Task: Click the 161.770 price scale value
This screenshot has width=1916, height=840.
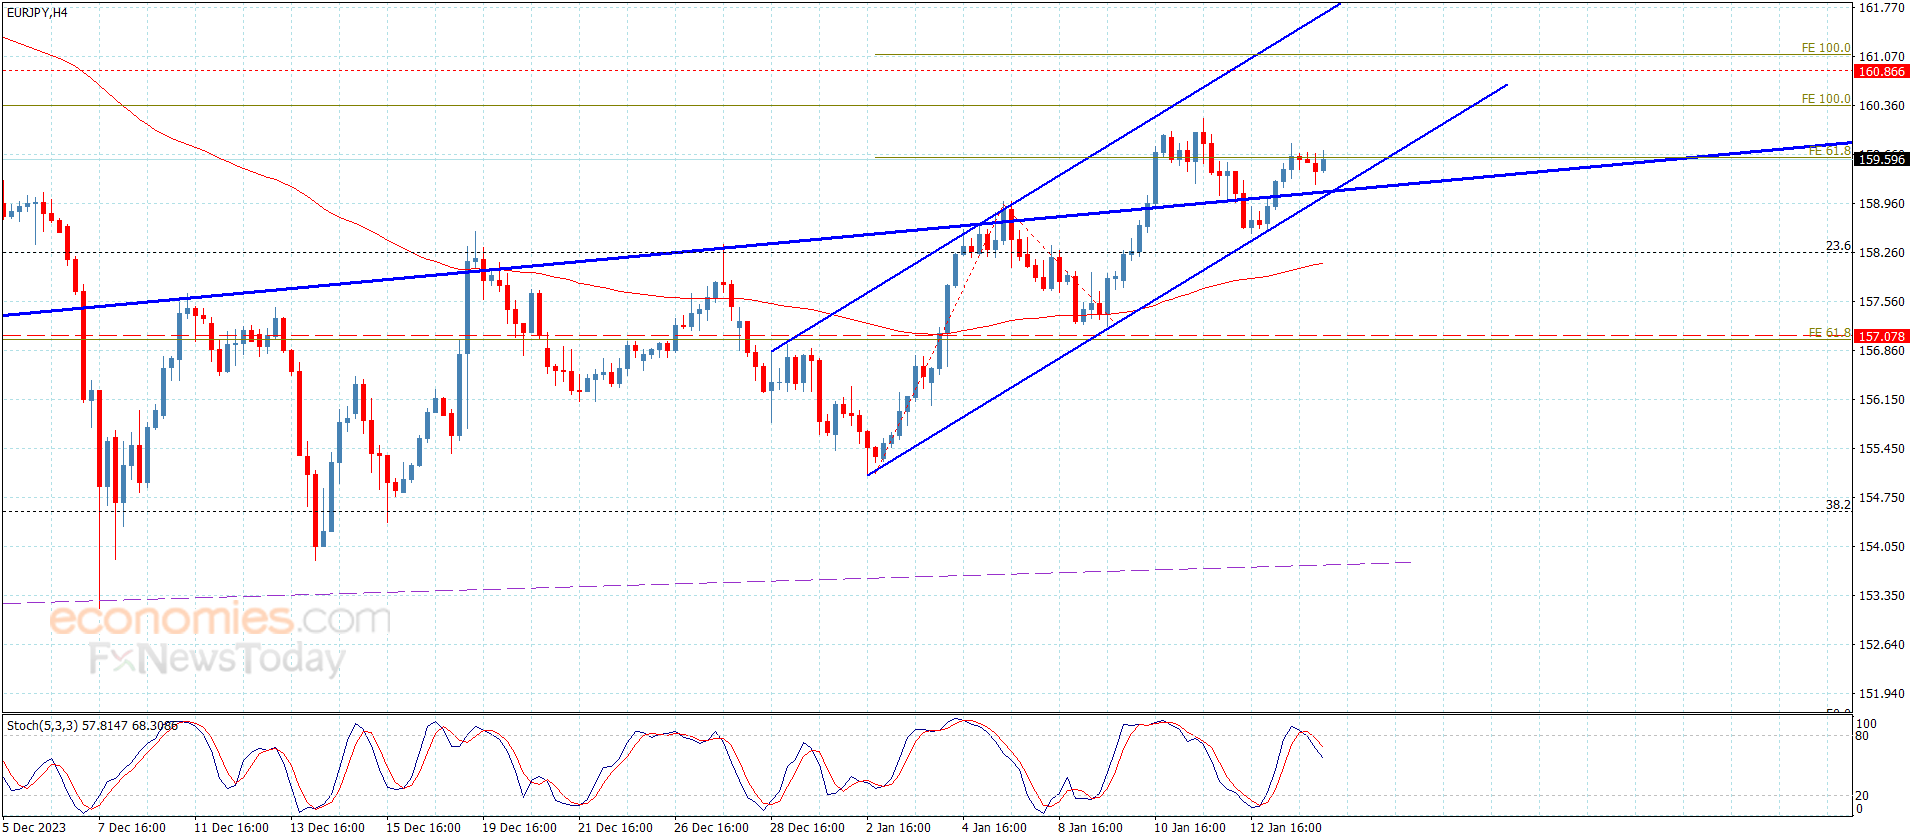Action: (1881, 8)
